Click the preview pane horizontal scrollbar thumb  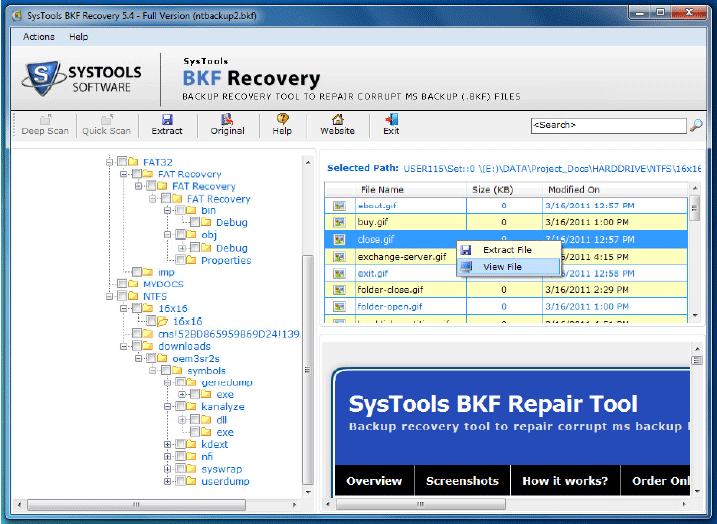(x=421, y=504)
